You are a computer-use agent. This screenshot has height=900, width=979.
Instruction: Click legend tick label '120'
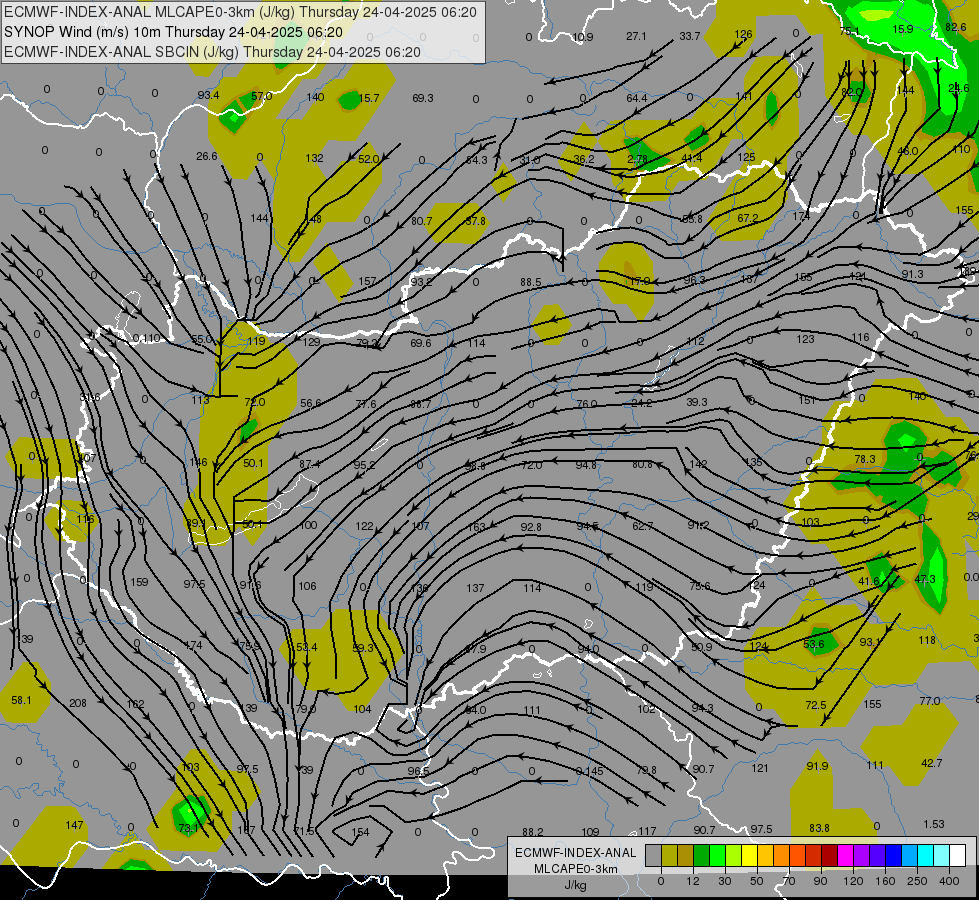[x=853, y=881]
